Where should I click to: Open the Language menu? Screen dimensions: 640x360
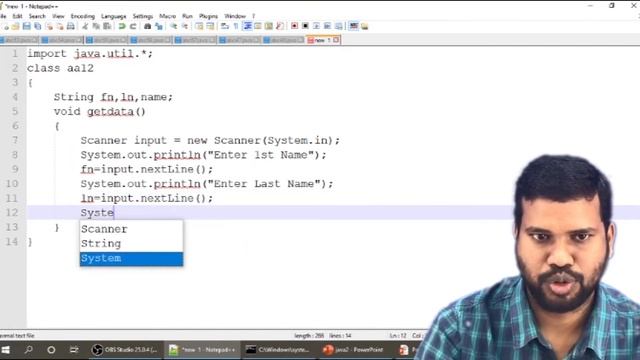click(x=113, y=16)
